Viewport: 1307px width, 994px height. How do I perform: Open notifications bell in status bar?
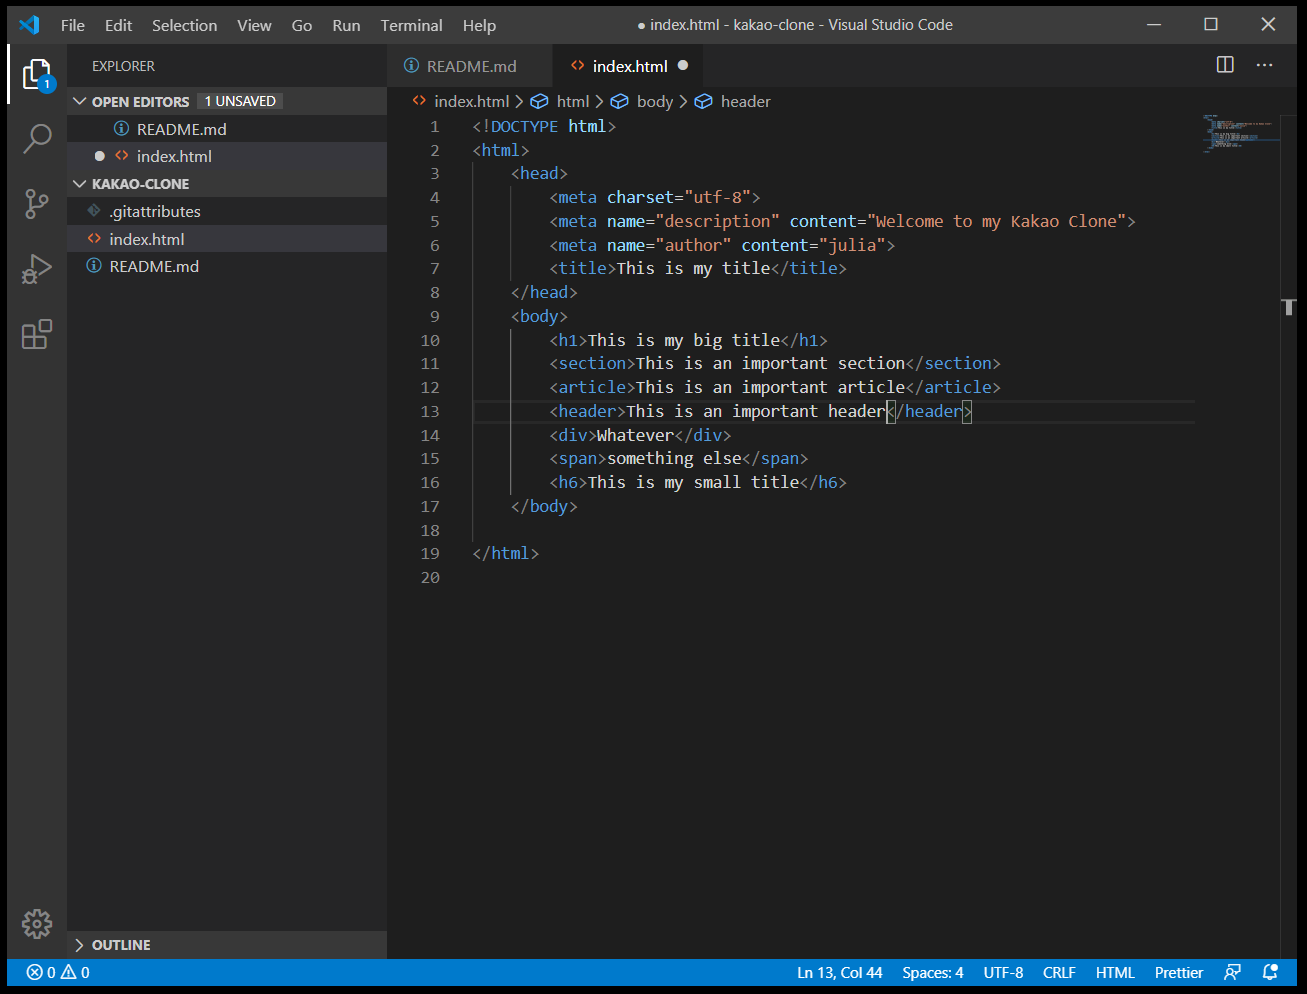click(x=1270, y=972)
